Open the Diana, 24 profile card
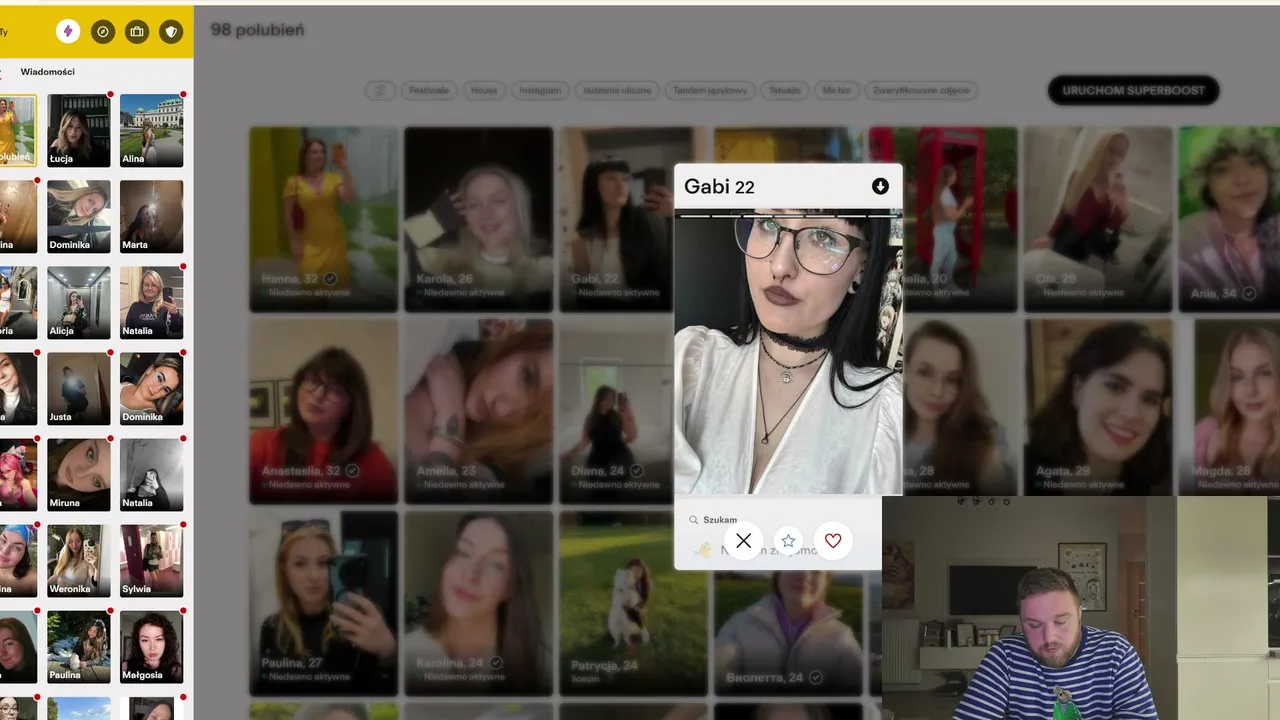1280x720 pixels. tap(616, 411)
